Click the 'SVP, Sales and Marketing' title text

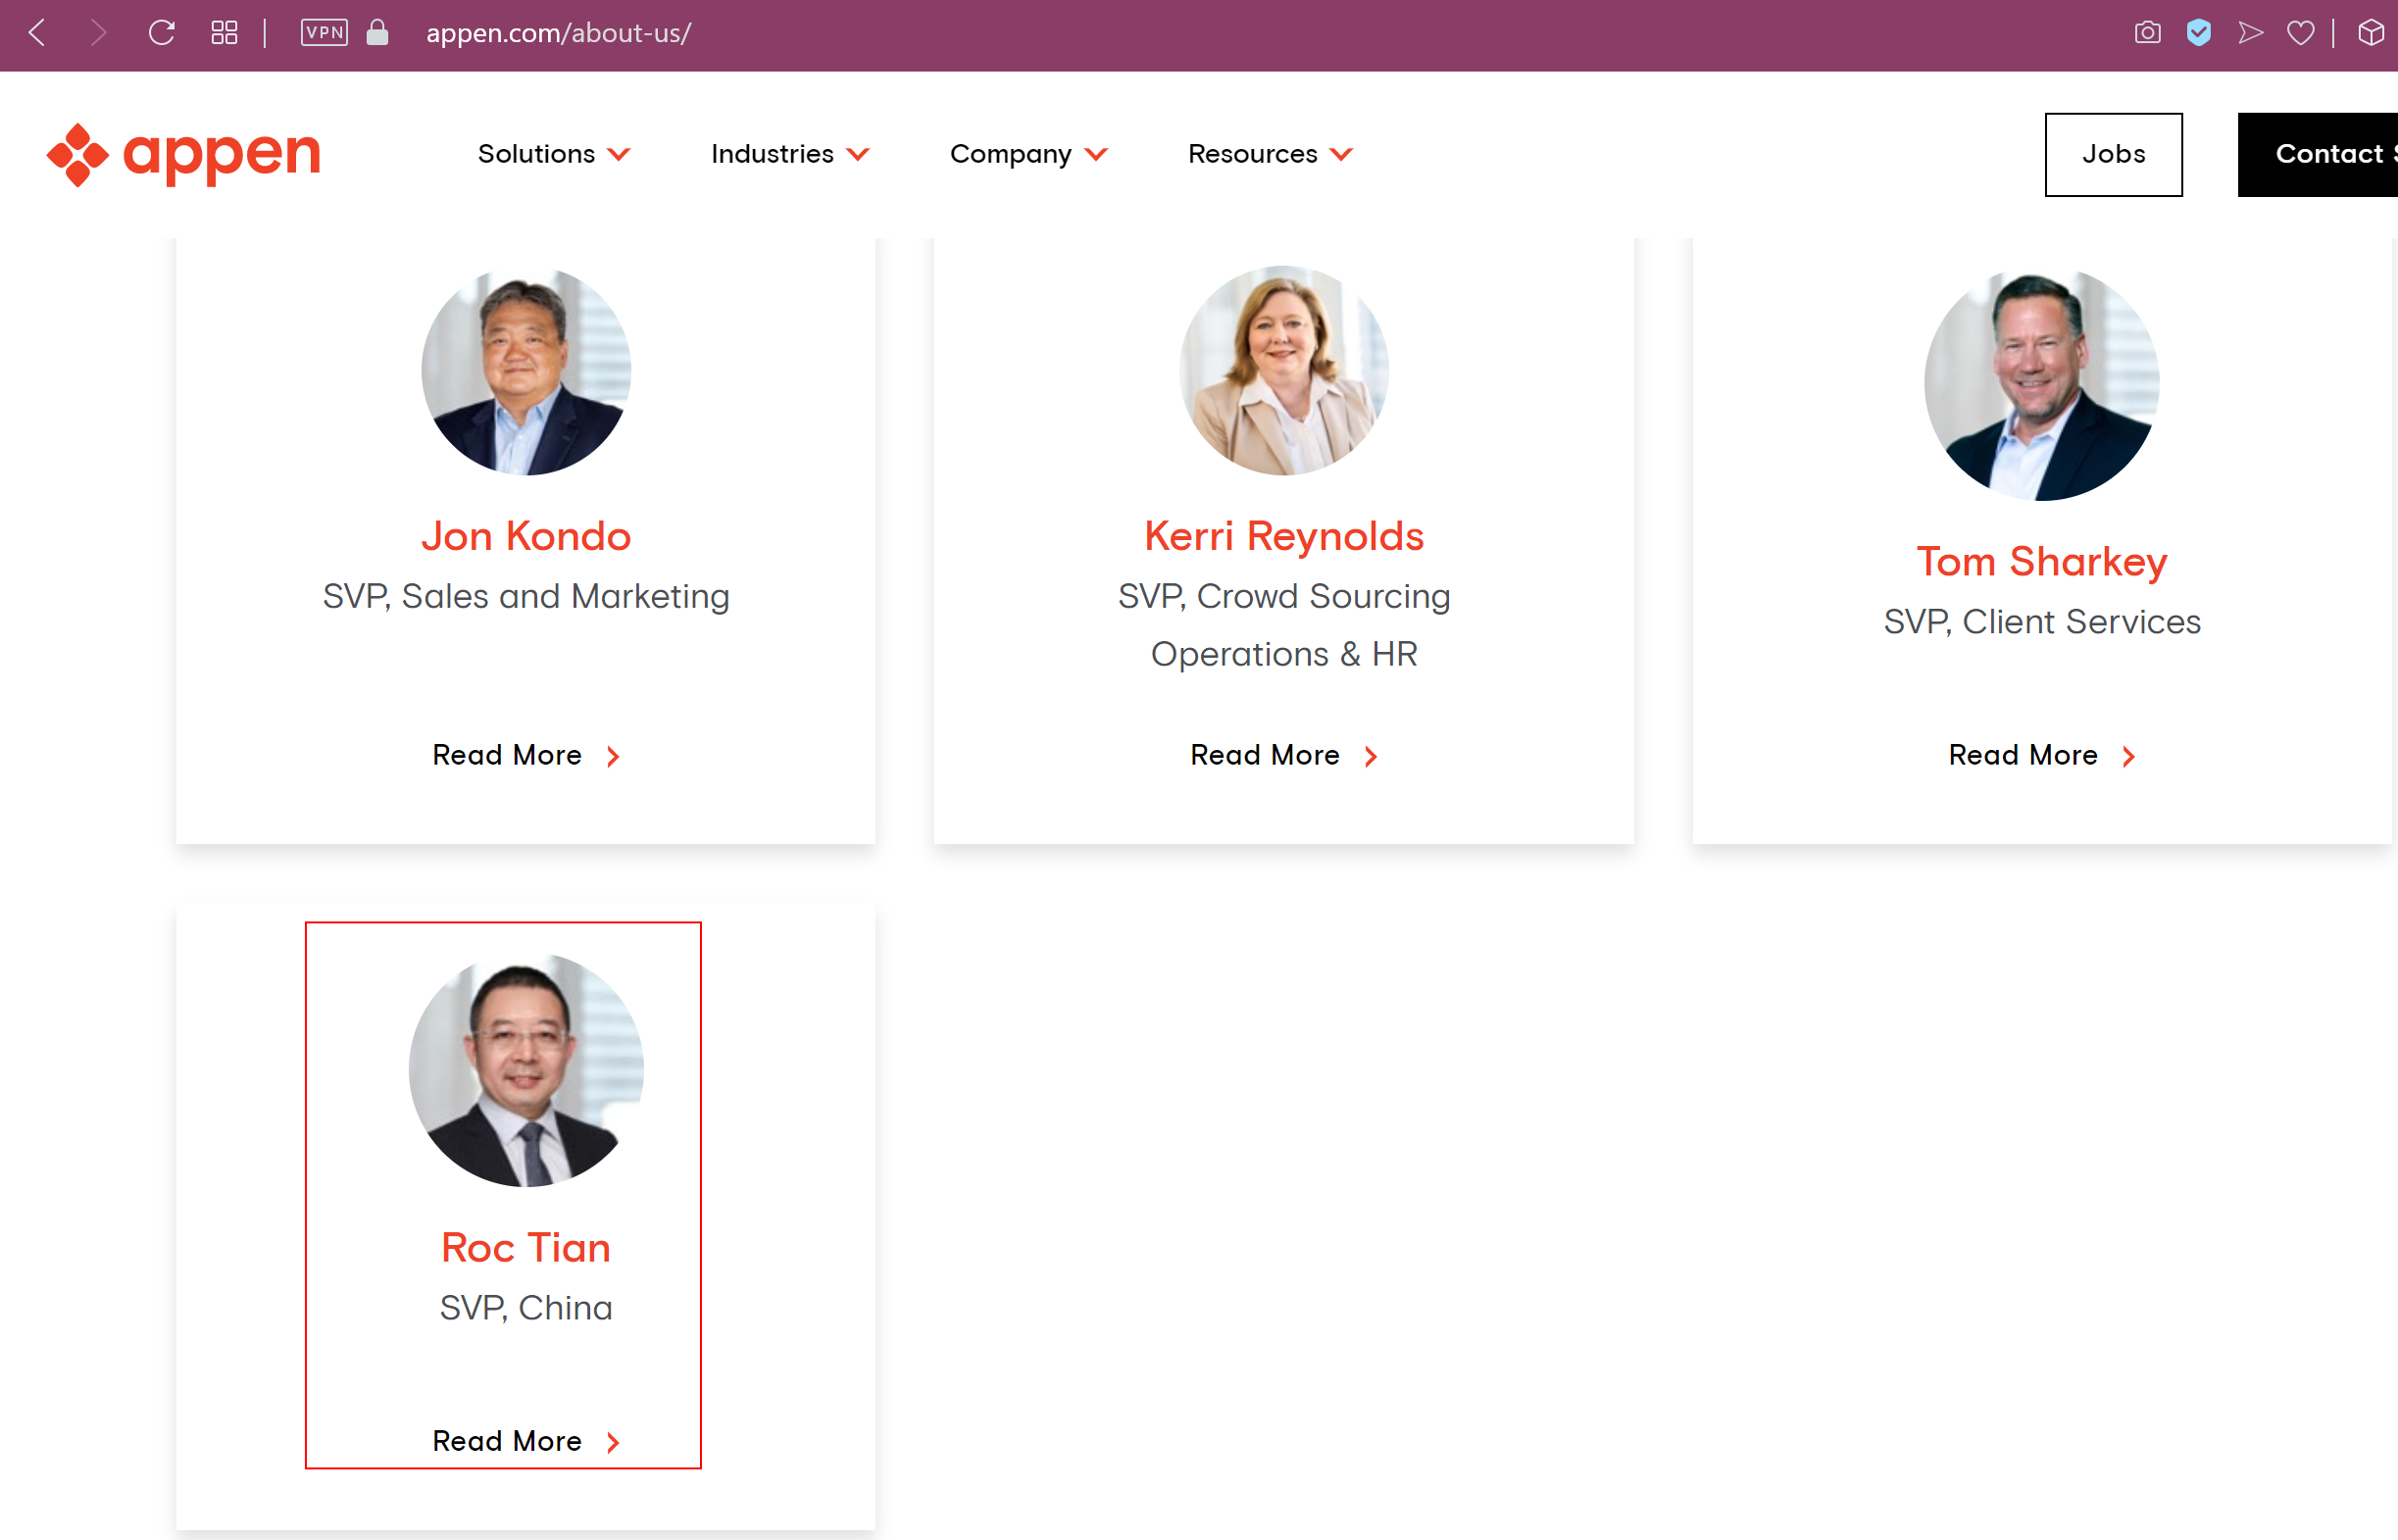pos(526,596)
